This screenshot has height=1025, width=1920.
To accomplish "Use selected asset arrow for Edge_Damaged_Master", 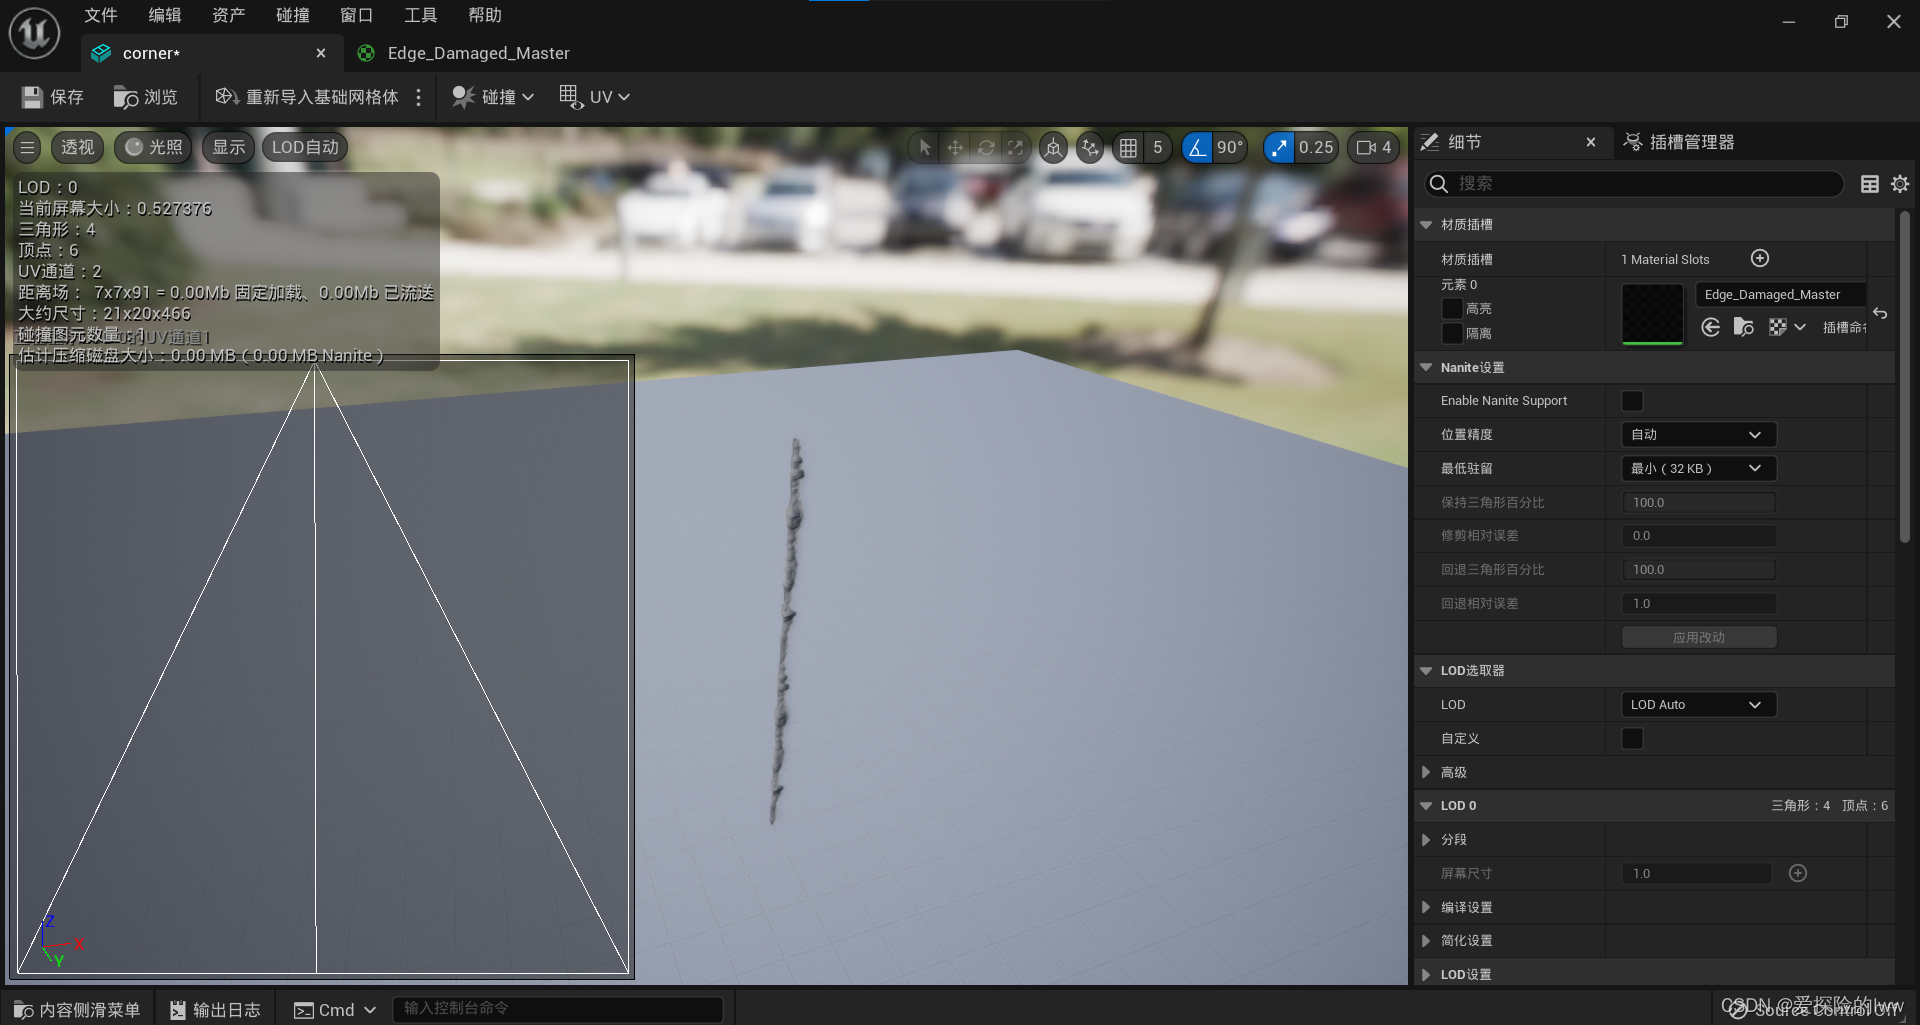I will coord(1711,327).
